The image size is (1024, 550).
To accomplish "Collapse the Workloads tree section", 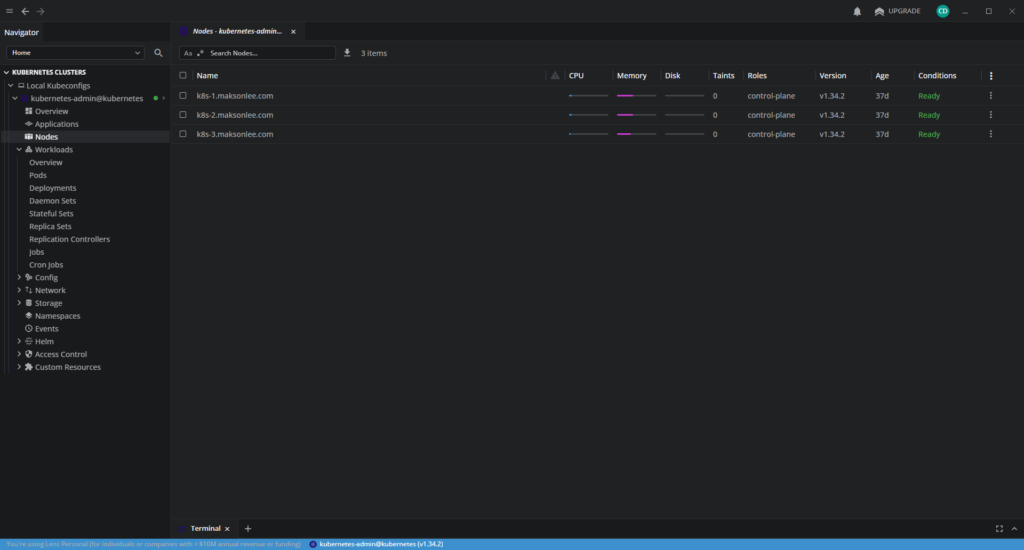I will 19,150.
